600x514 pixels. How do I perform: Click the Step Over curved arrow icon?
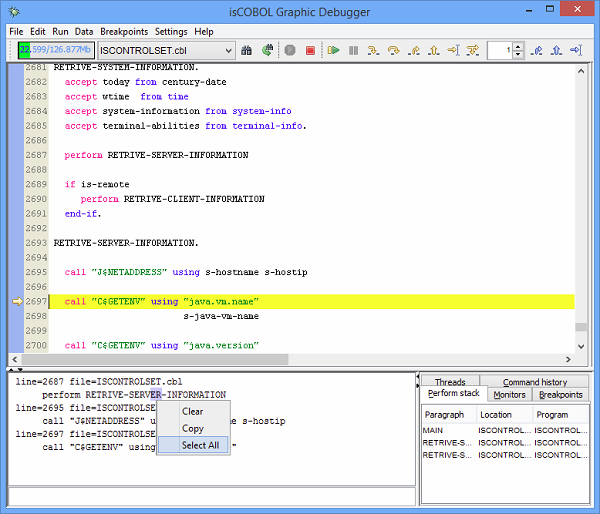pos(393,50)
